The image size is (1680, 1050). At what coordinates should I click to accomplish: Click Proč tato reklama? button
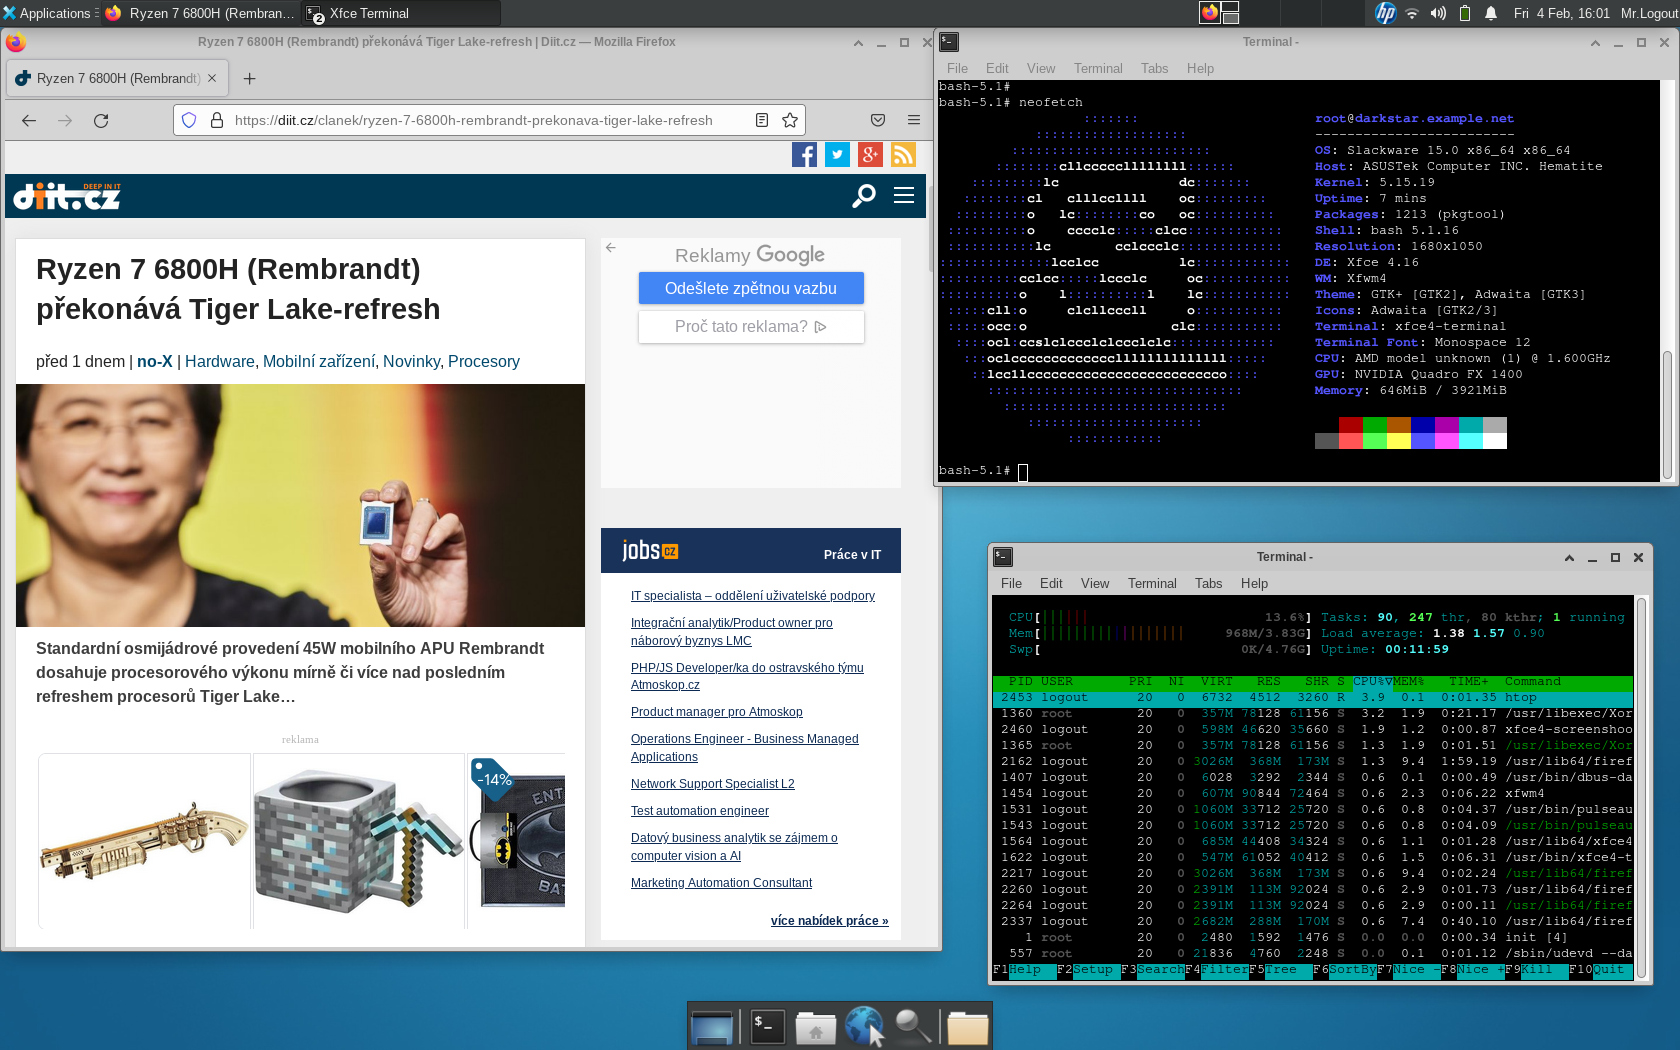751,326
